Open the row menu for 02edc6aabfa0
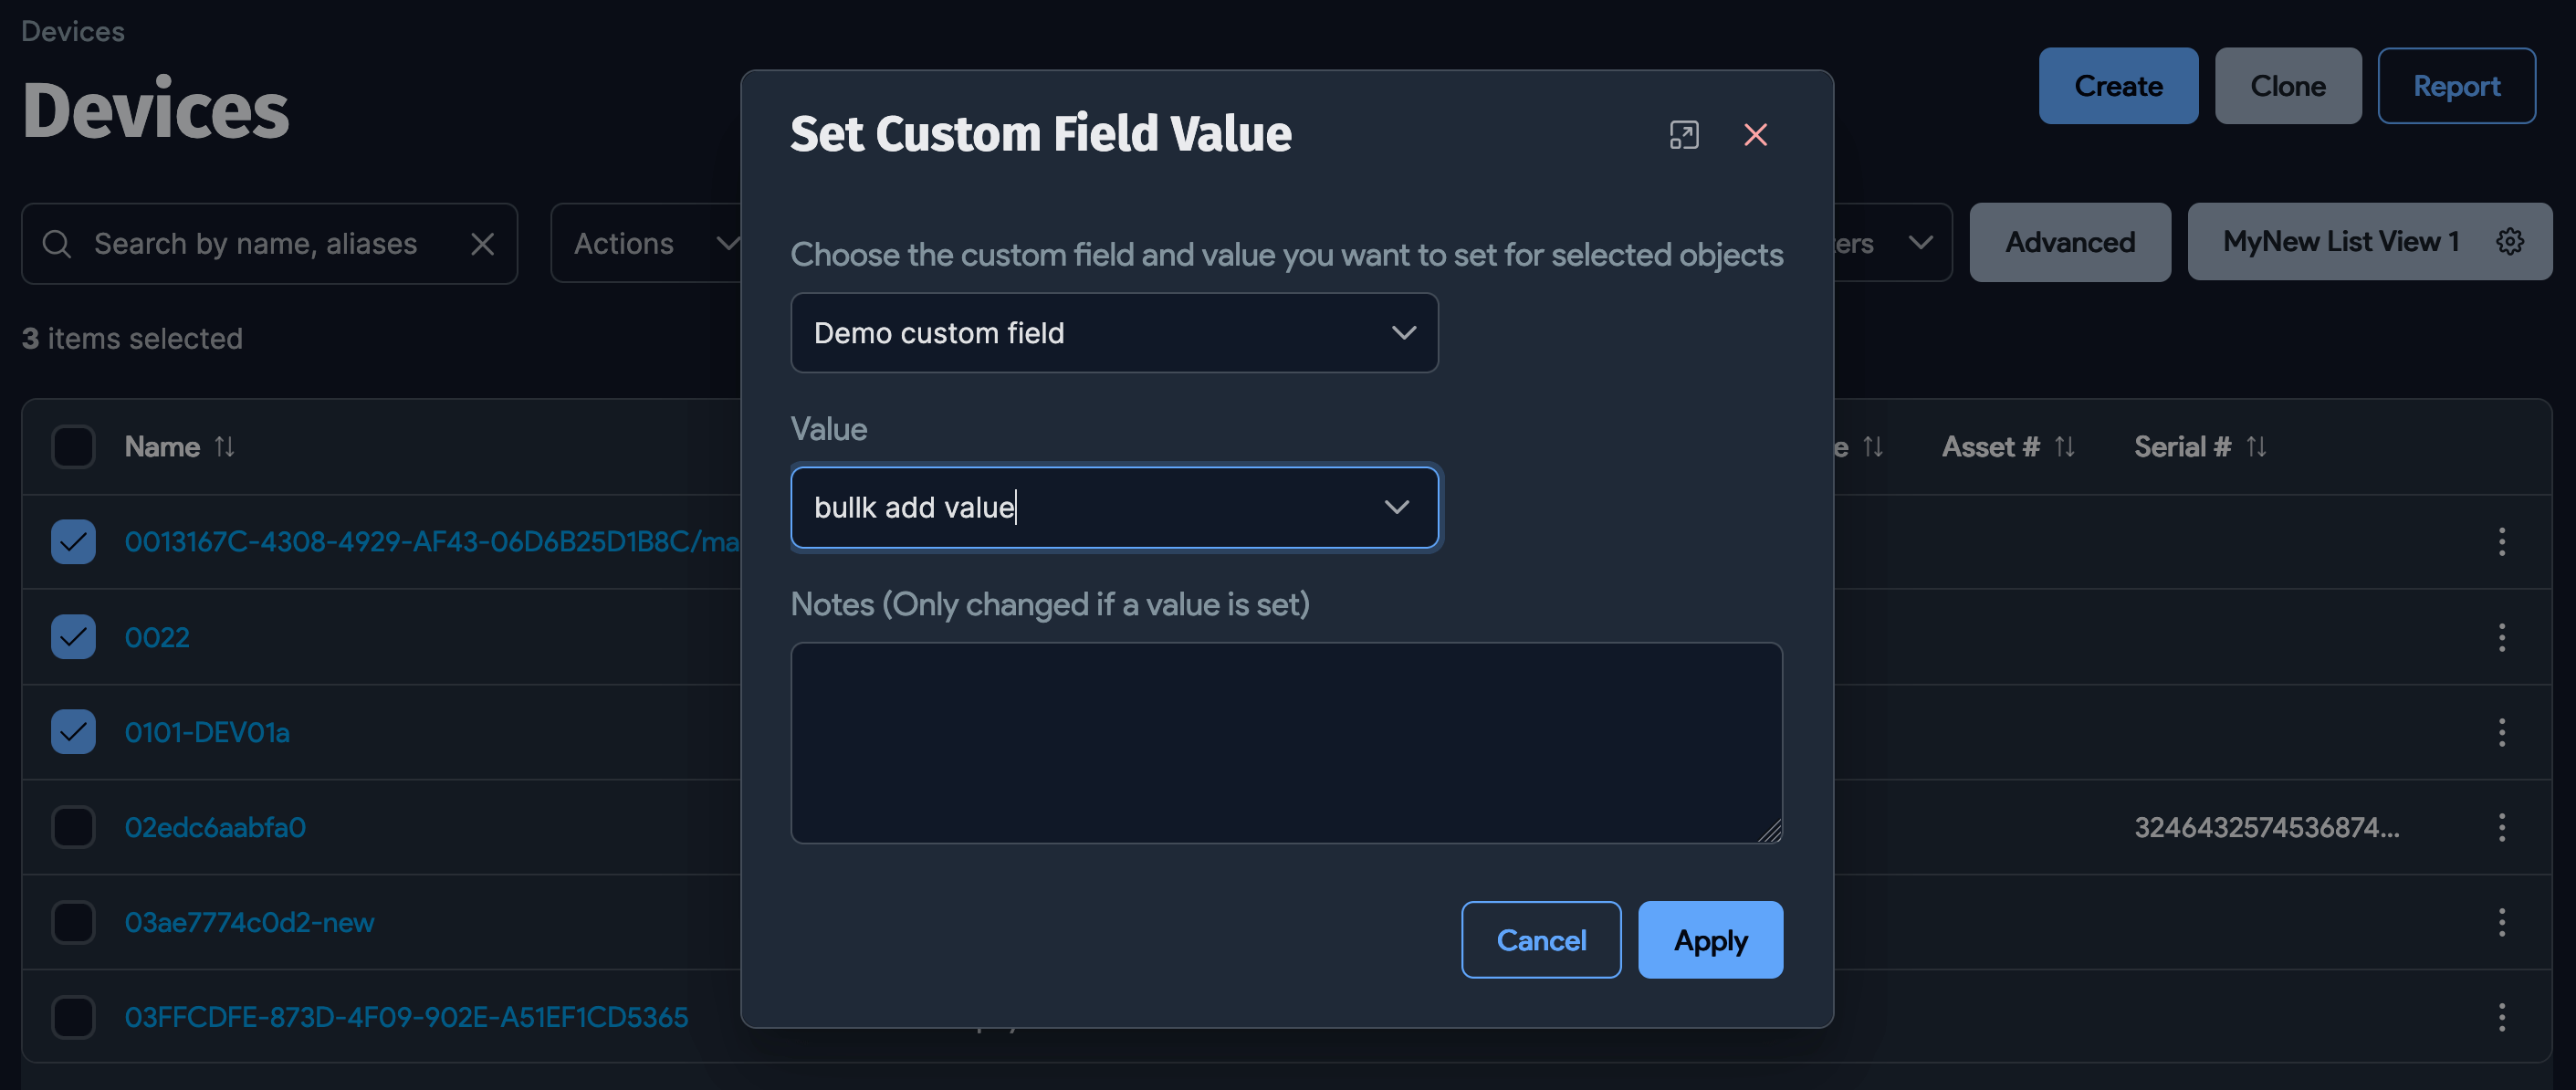 click(2501, 827)
